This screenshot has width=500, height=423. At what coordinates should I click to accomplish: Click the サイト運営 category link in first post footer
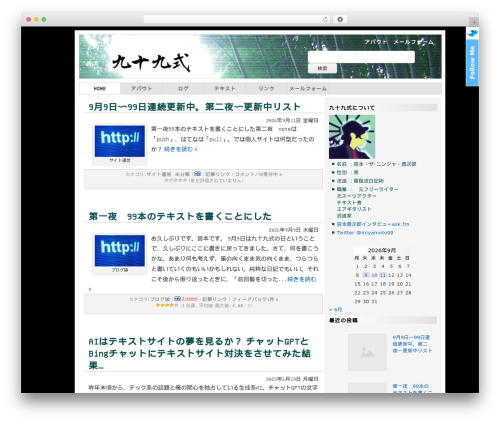(x=159, y=174)
